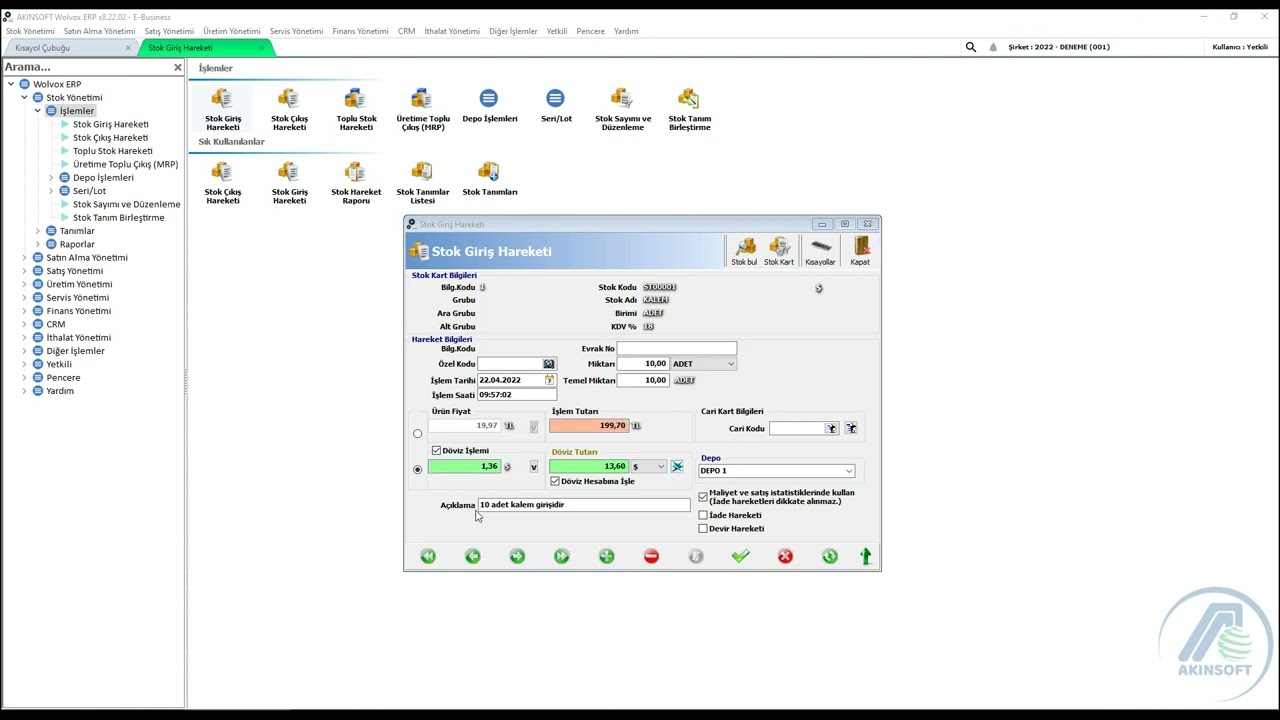Collapse Stok Yönetimi tree node
The width and height of the screenshot is (1280, 720).
24,97
